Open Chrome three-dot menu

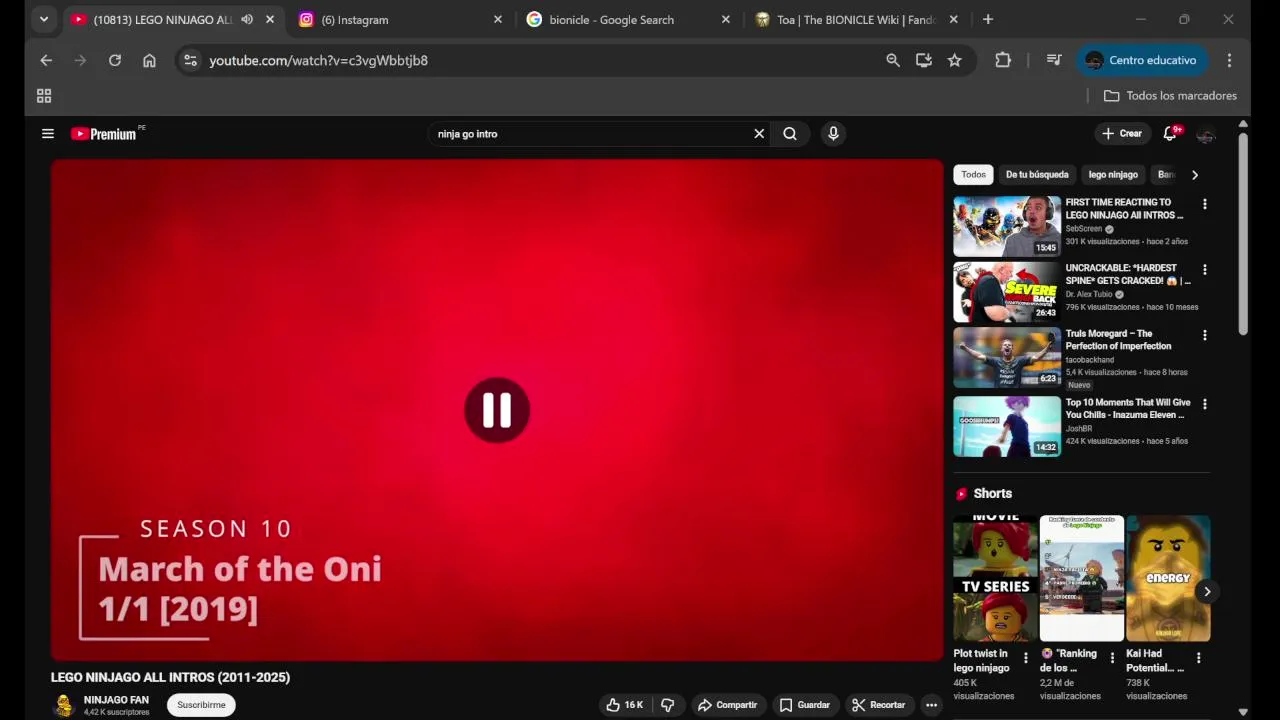click(1230, 60)
